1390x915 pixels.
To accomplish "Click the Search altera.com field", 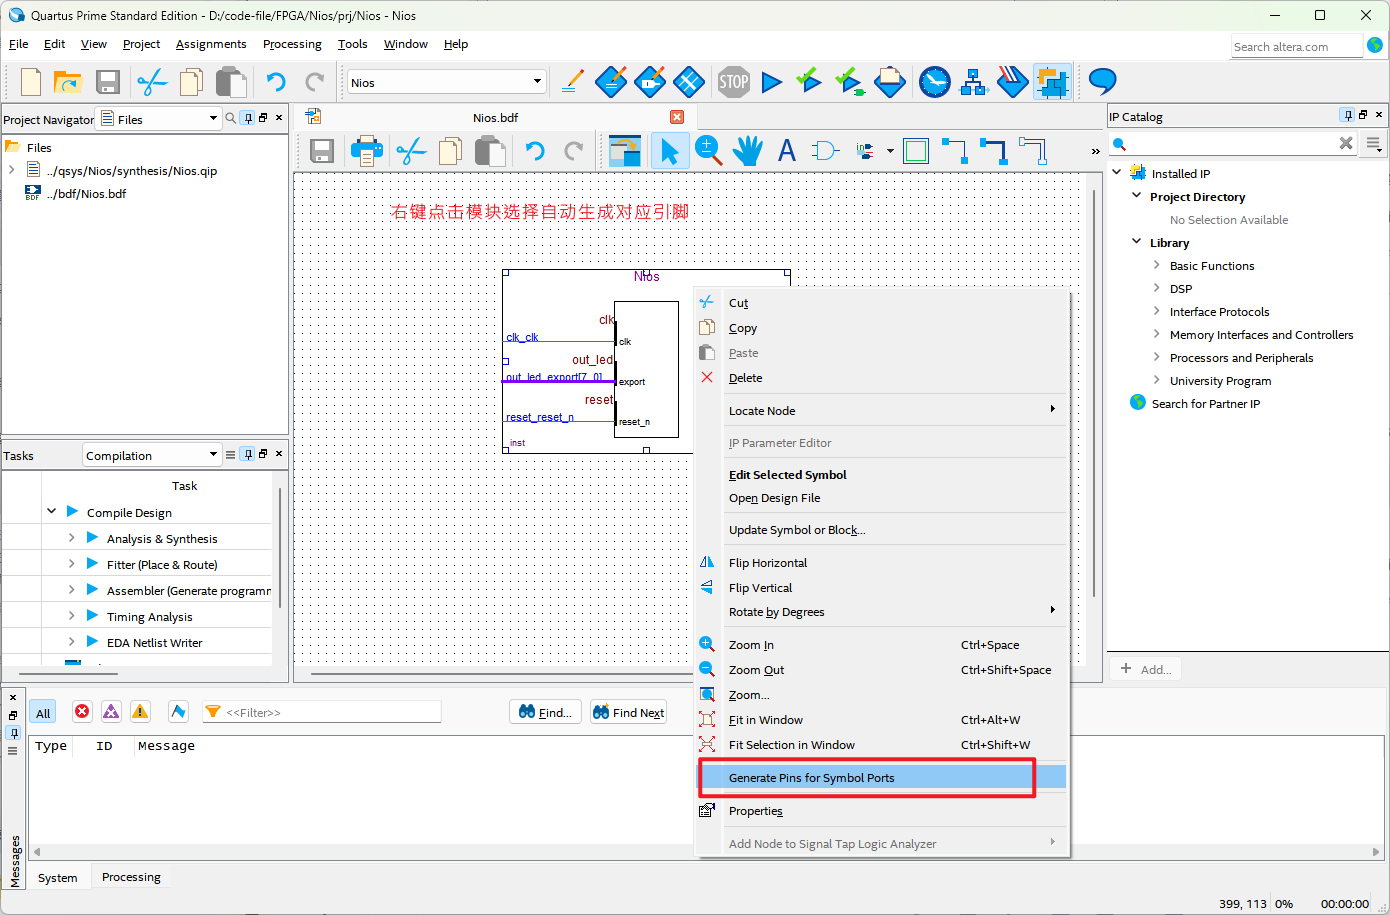I will pos(1296,46).
